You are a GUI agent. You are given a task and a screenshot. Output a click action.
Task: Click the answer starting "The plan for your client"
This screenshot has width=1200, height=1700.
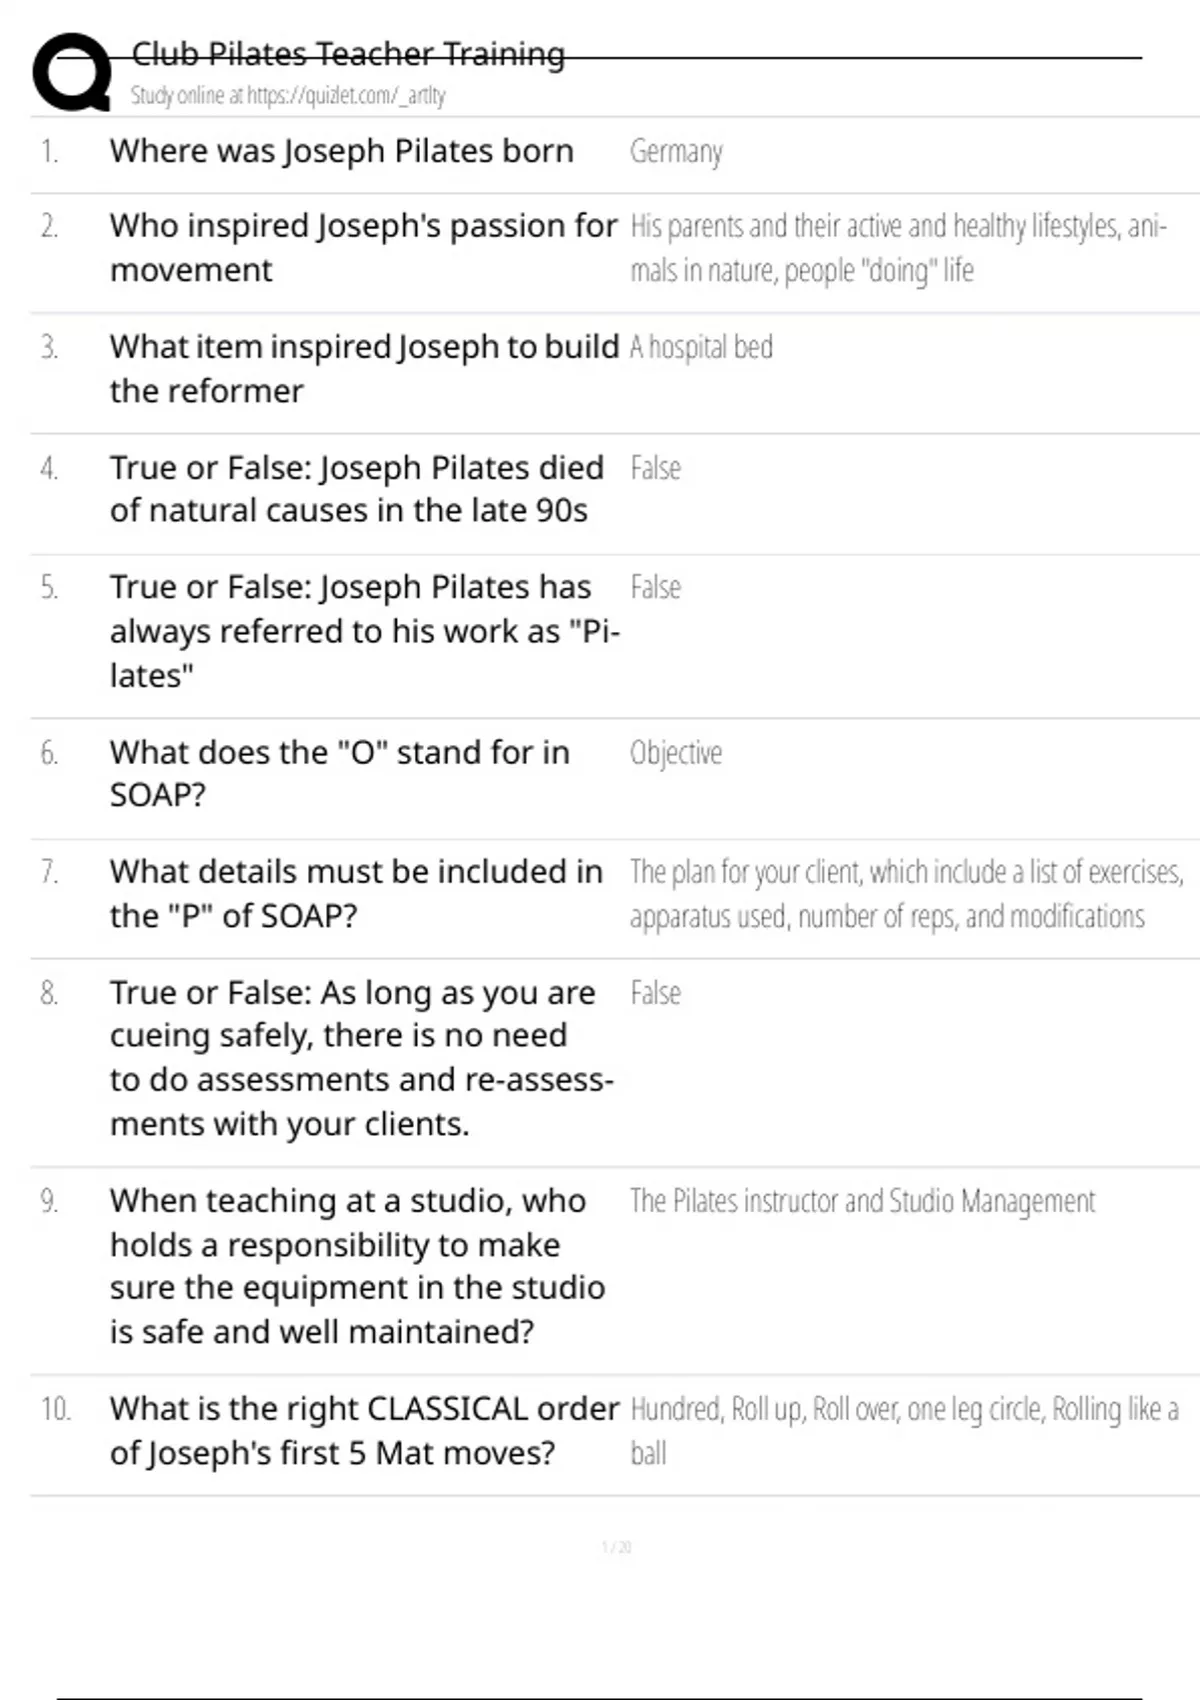coord(905,893)
